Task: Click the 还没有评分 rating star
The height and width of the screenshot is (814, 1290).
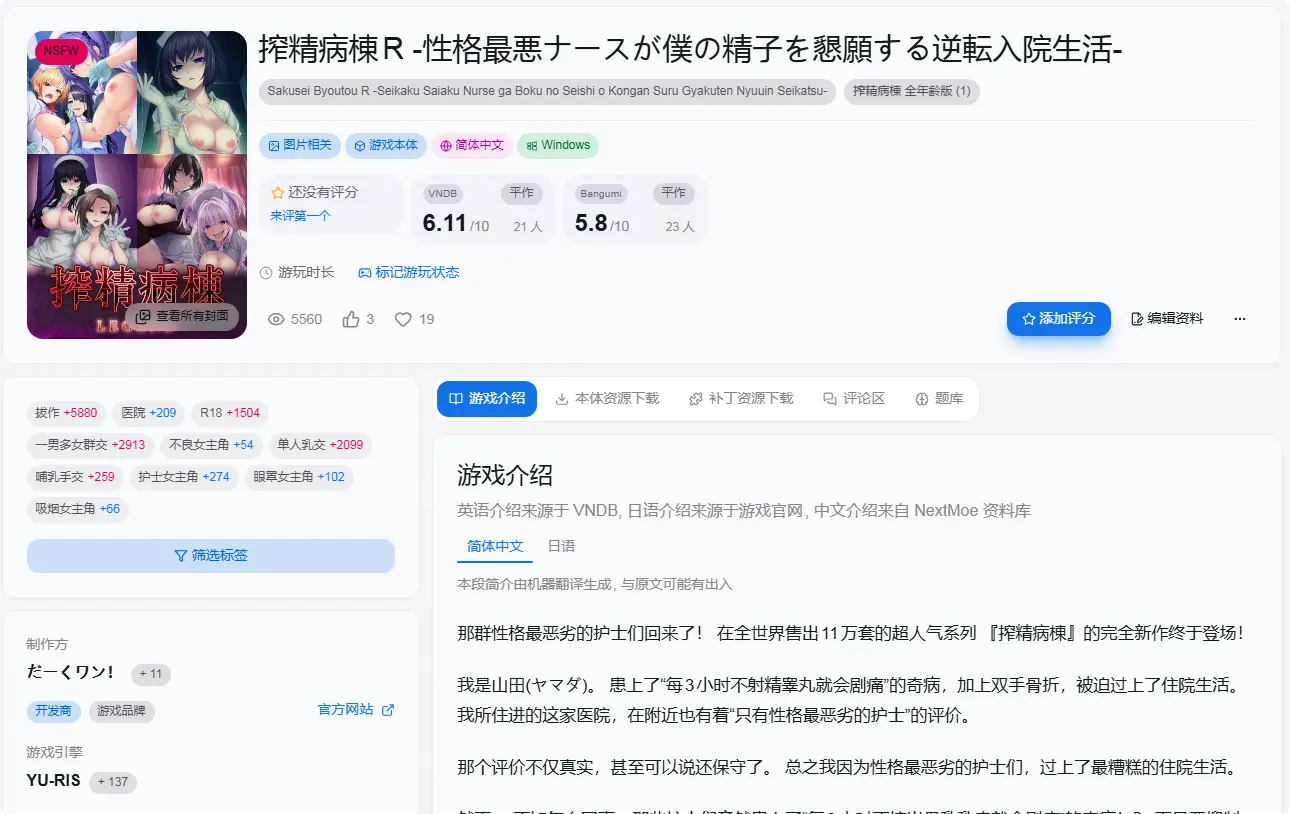Action: pos(278,193)
